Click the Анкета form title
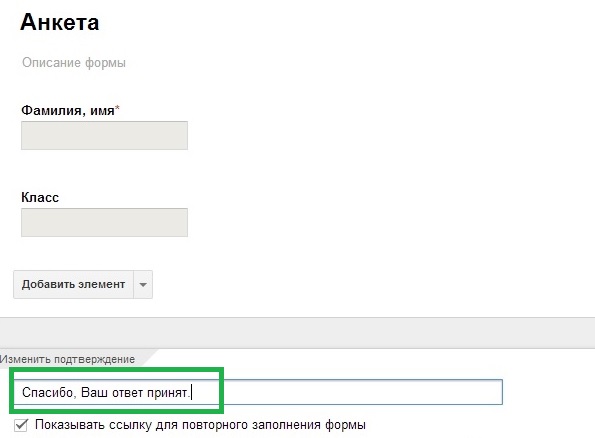Screen dimensions: 595x438 pyautogui.click(x=60, y=22)
